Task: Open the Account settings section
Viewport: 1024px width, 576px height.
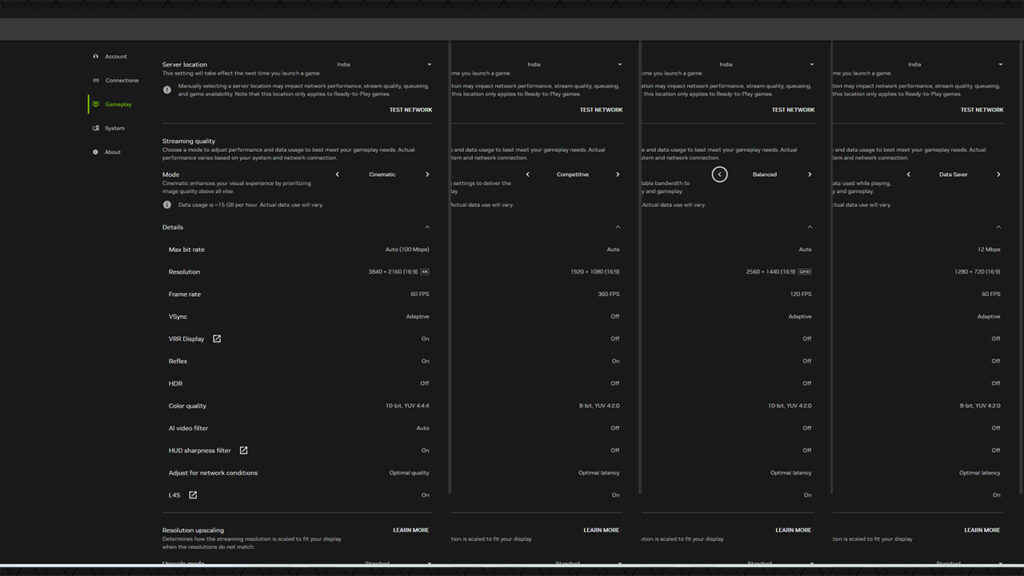Action: pyautogui.click(x=115, y=57)
